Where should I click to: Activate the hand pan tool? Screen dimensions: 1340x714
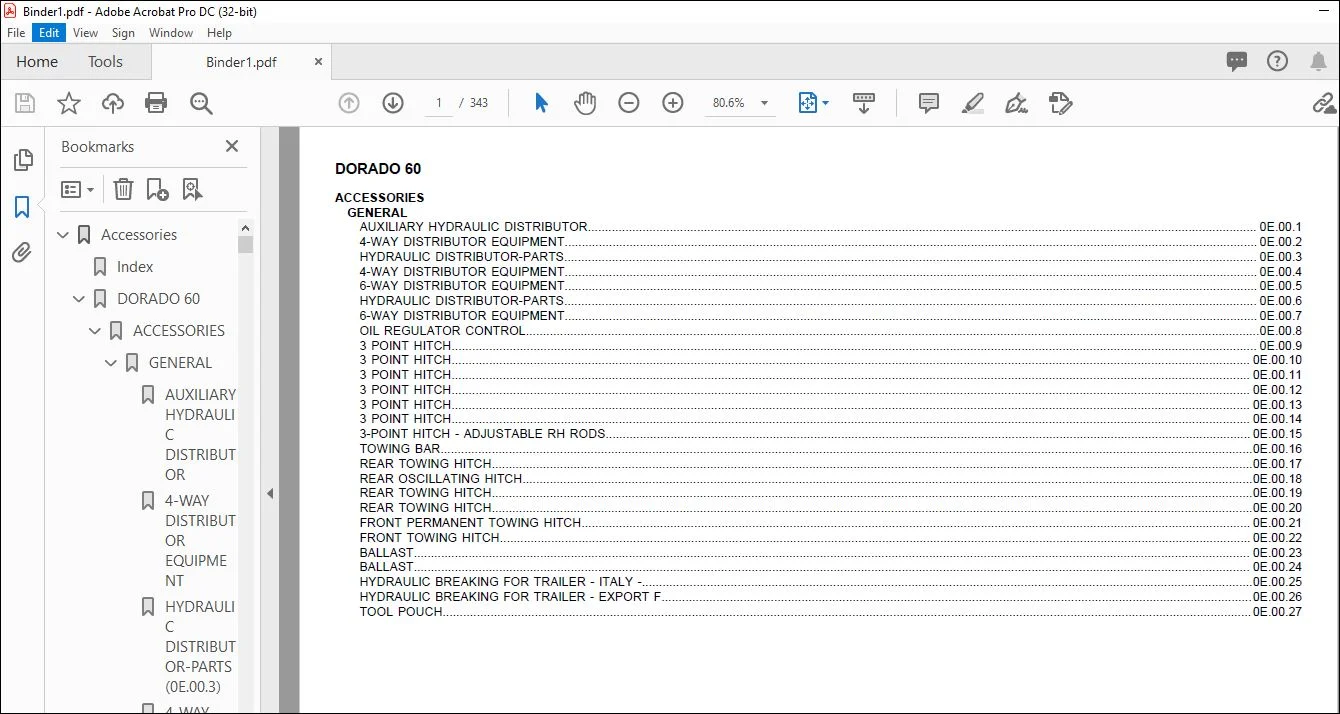pyautogui.click(x=585, y=103)
